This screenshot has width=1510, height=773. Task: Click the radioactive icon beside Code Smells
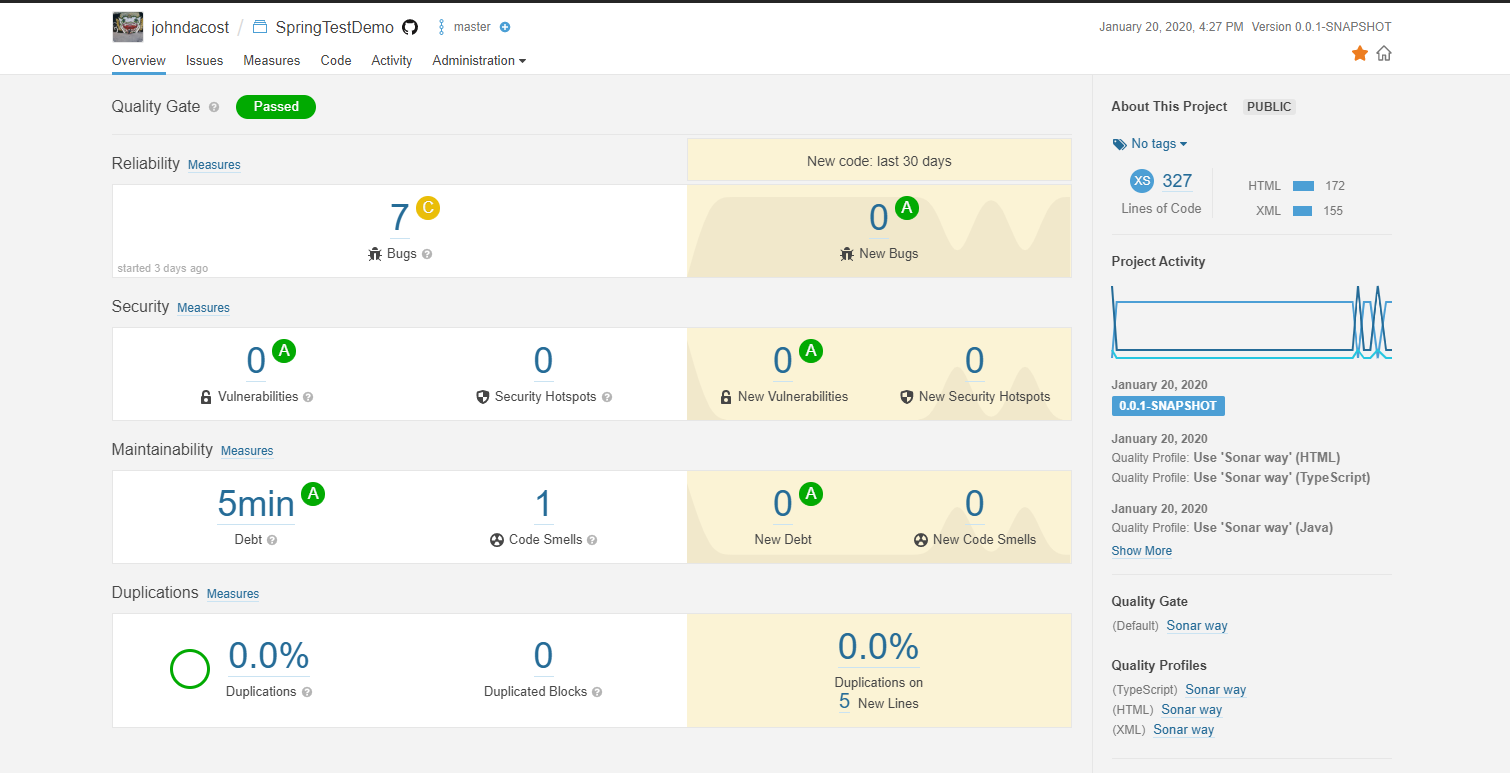(497, 540)
